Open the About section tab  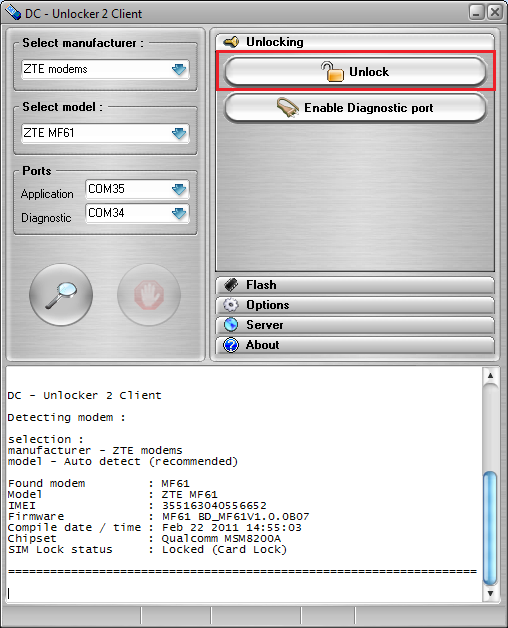(355, 345)
